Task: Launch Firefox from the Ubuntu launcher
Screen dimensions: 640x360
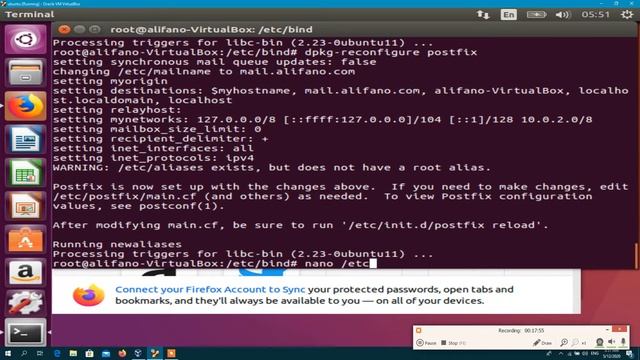Action: tap(25, 106)
